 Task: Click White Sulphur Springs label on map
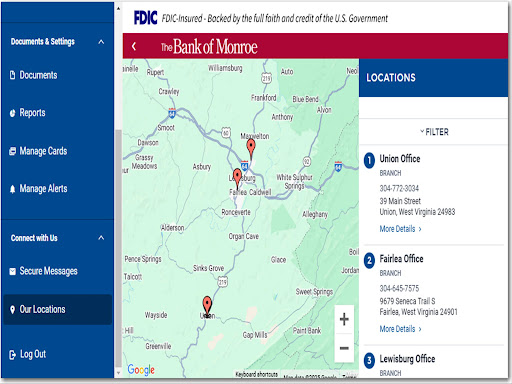click(294, 182)
